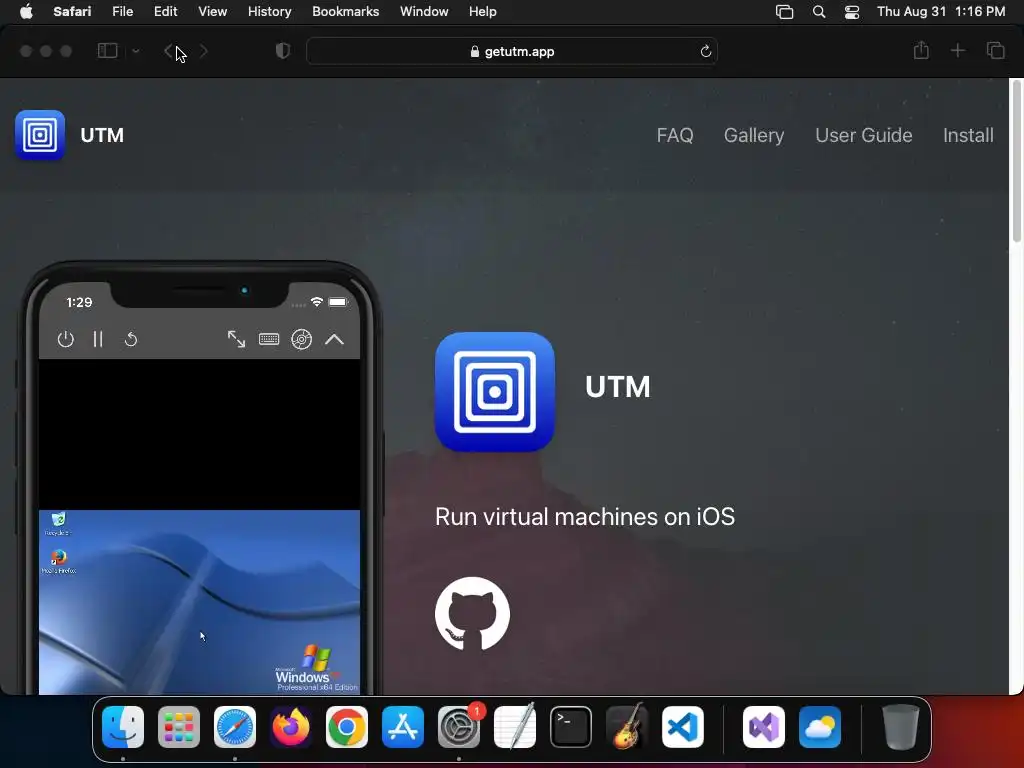This screenshot has height=768, width=1024.
Task: Open the Gallery link
Action: [x=754, y=135]
